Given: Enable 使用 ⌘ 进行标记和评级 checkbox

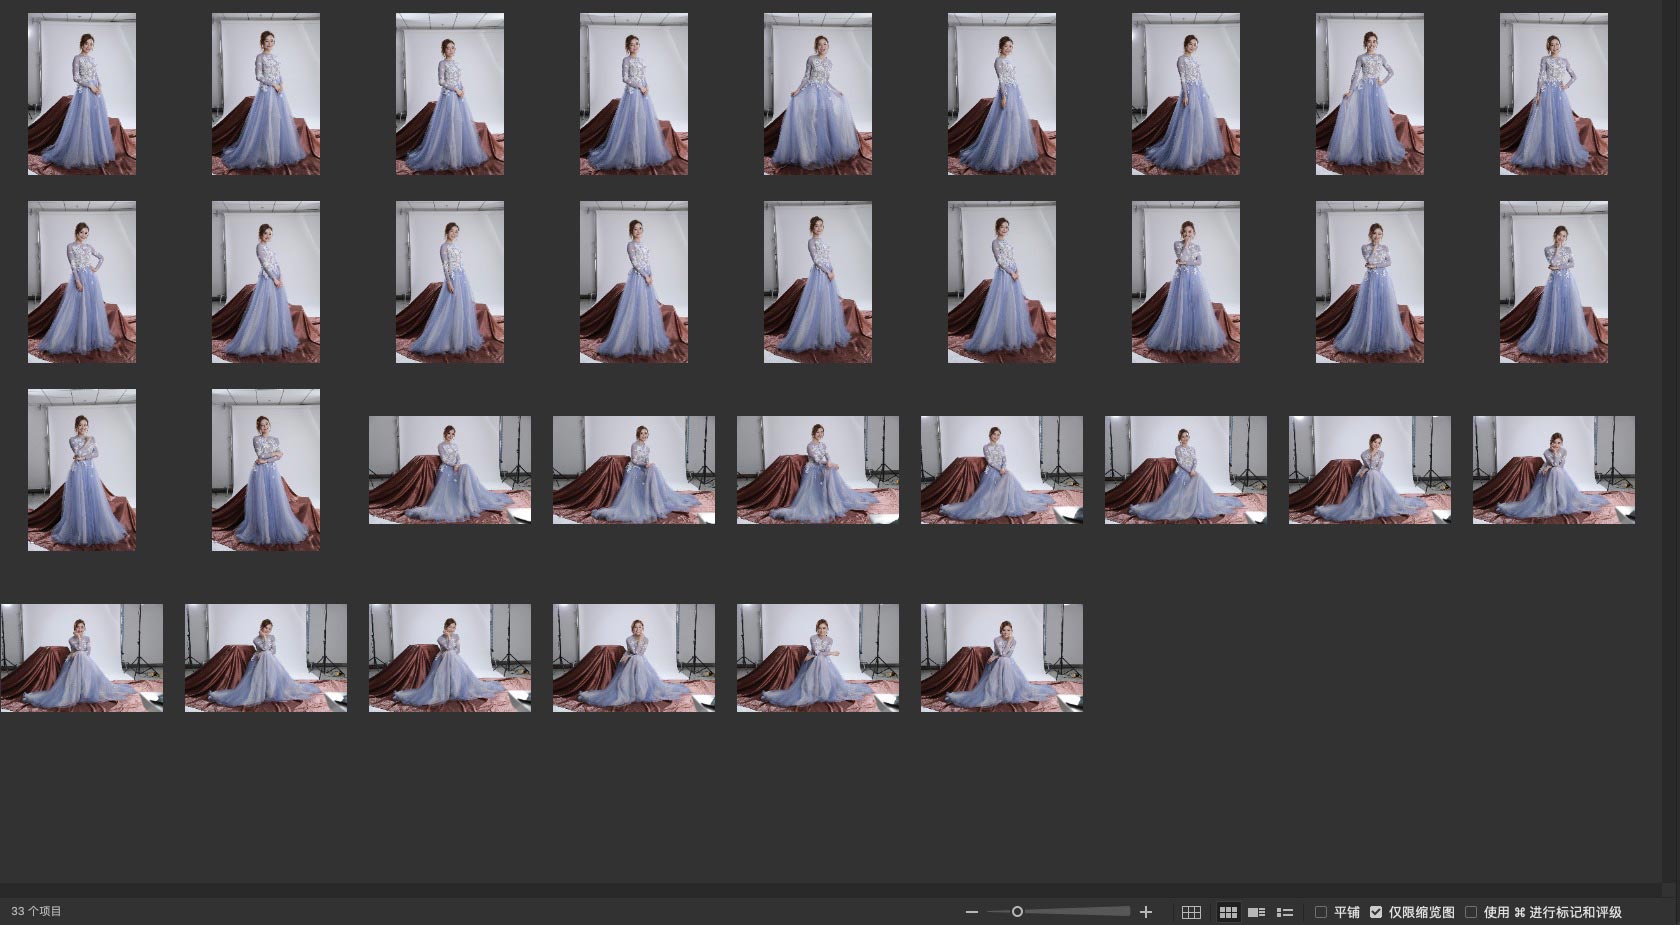Looking at the screenshot, I should [1471, 912].
